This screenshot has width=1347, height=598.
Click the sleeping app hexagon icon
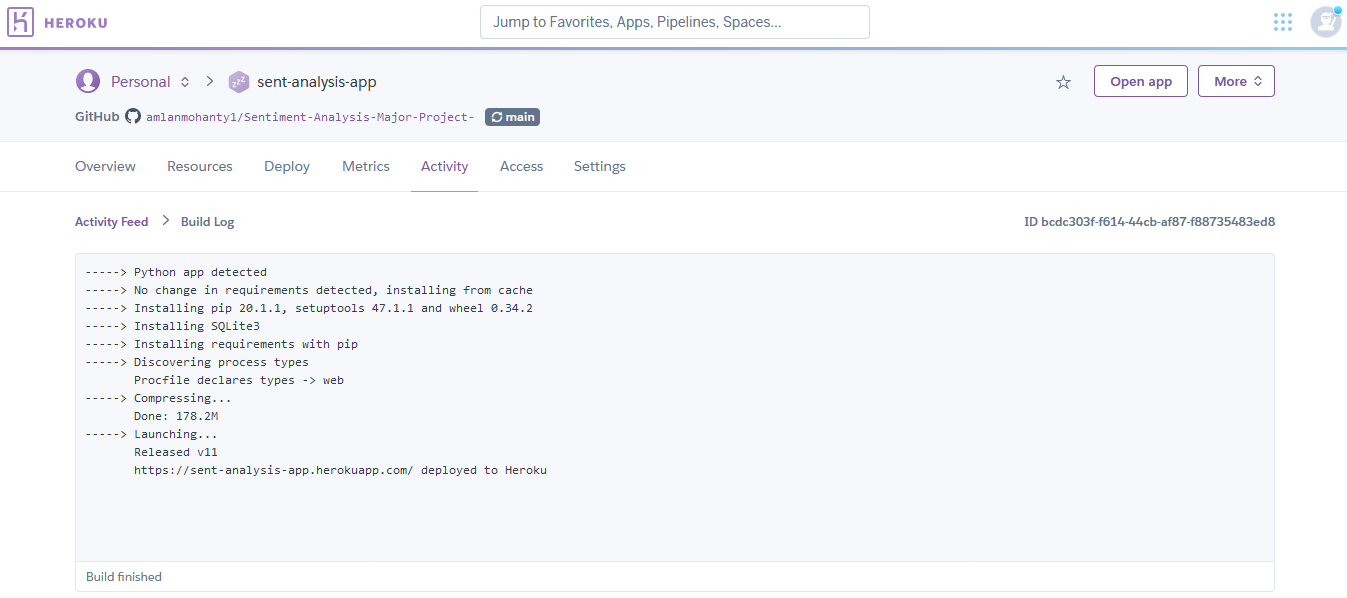point(238,82)
